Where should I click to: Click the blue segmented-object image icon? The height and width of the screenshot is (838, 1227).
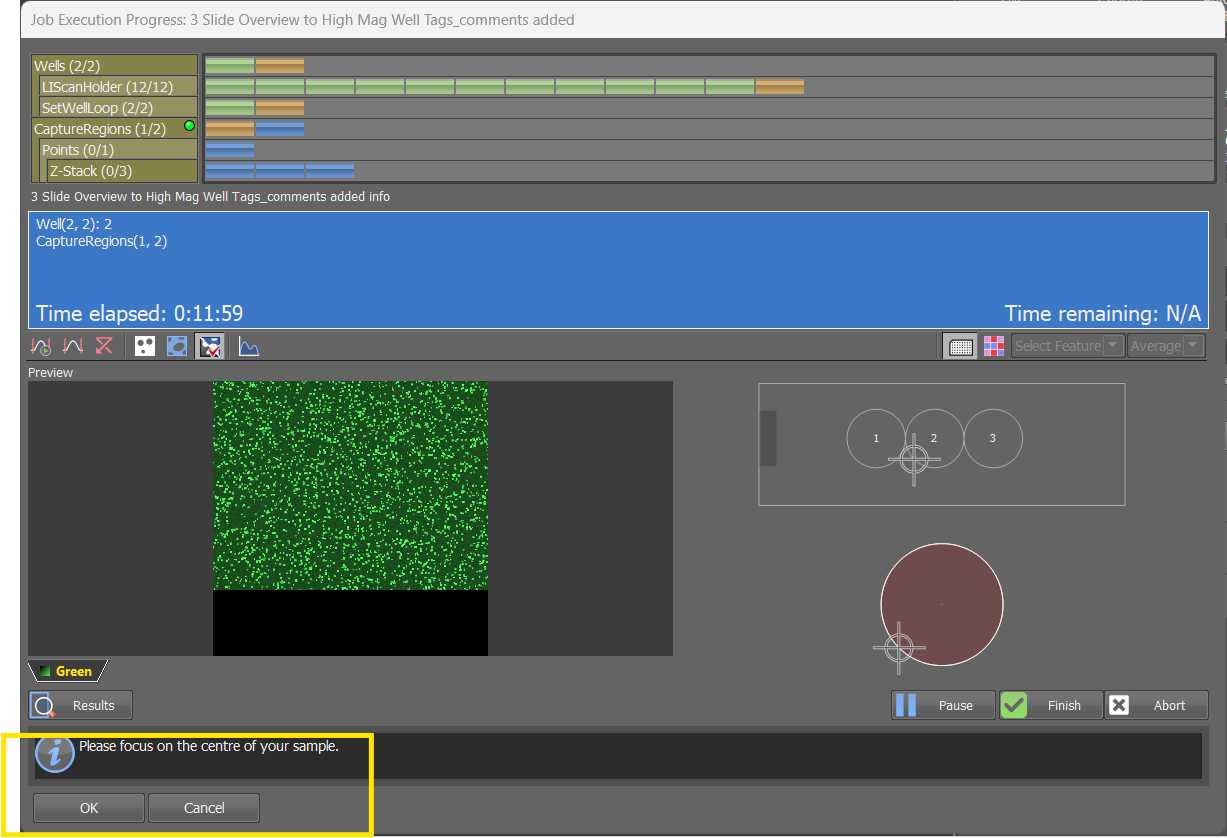click(x=177, y=346)
